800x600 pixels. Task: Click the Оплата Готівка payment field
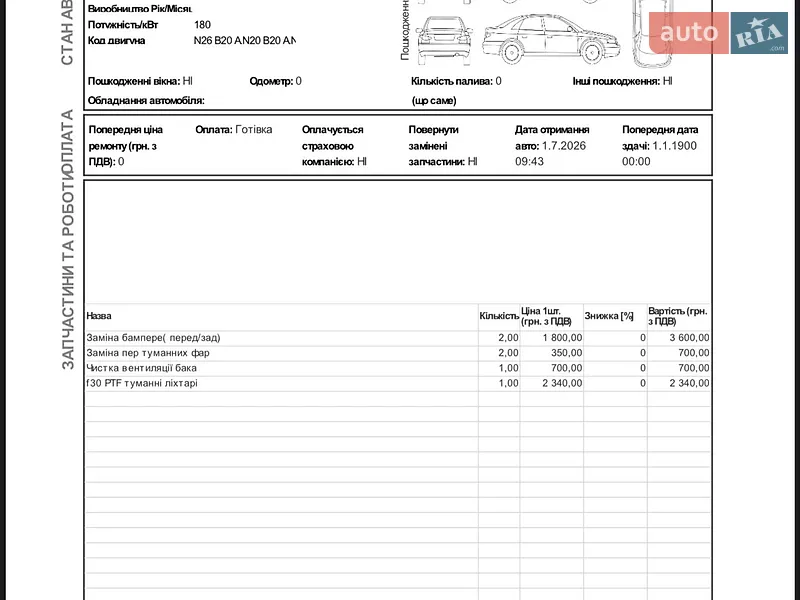[234, 130]
